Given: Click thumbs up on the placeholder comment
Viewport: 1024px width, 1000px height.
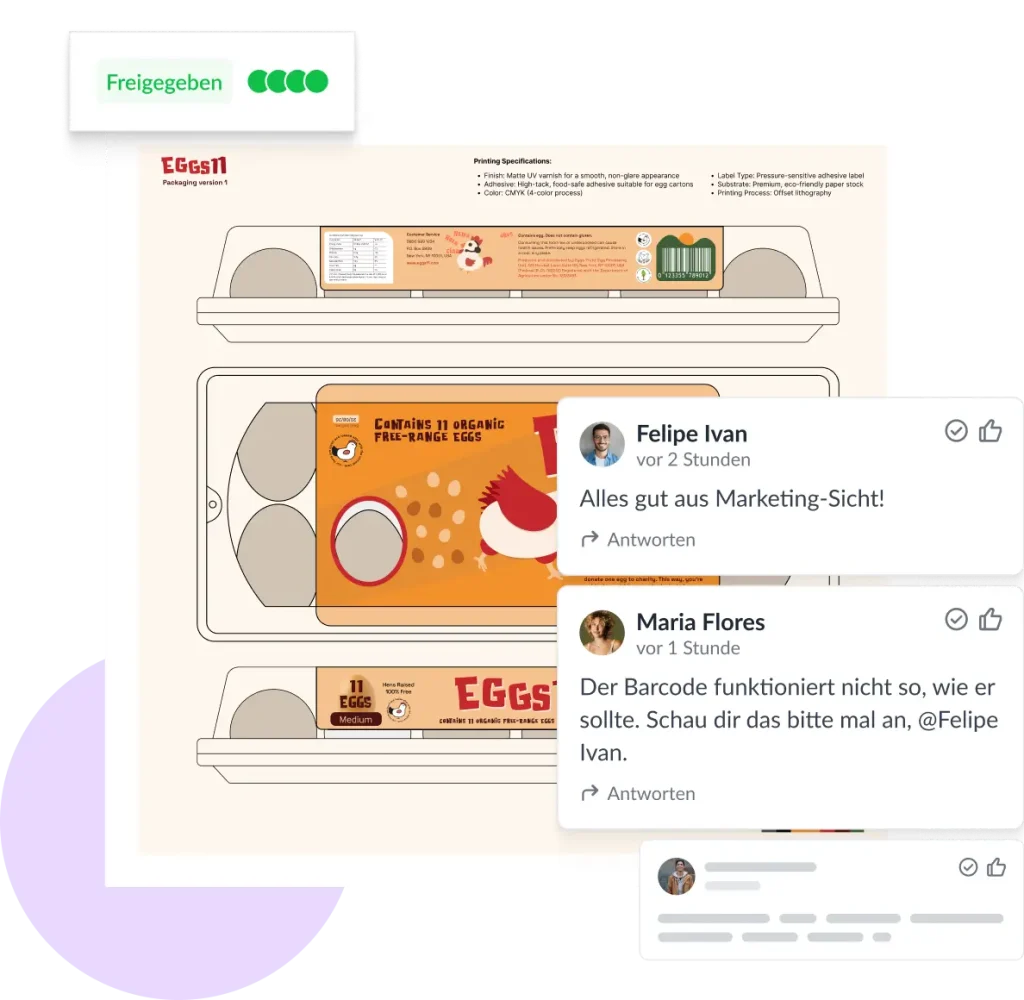Looking at the screenshot, I should (996, 867).
